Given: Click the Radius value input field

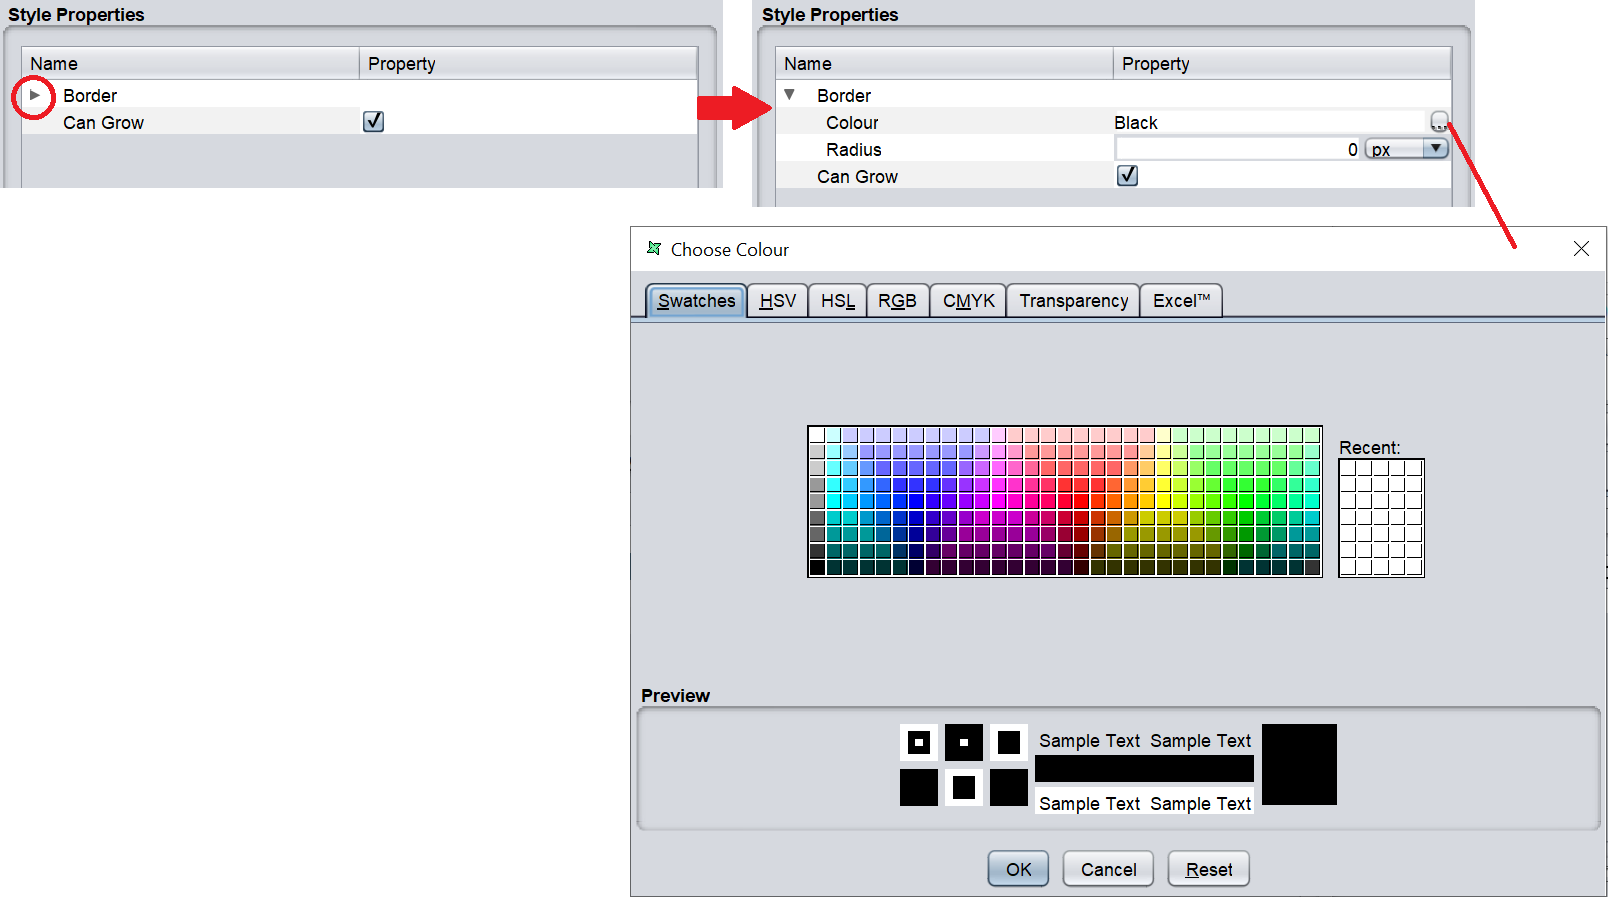Looking at the screenshot, I should (x=1236, y=149).
